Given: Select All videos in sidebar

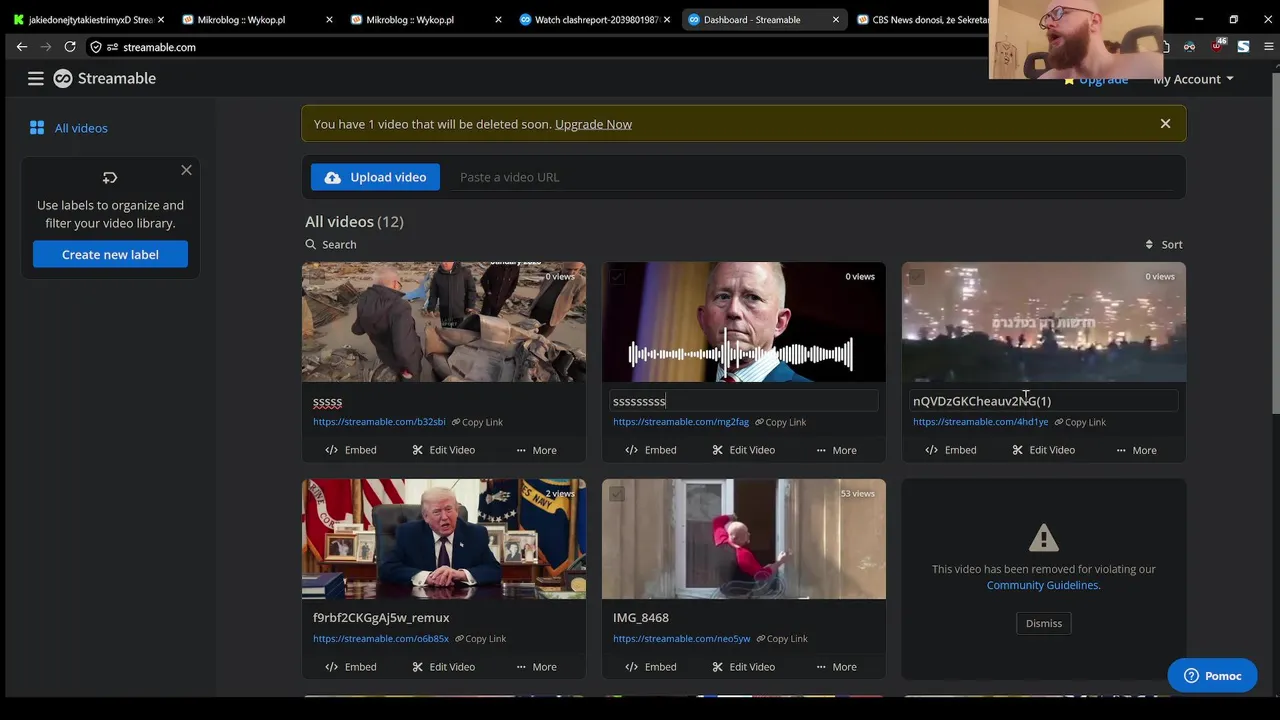Looking at the screenshot, I should pyautogui.click(x=69, y=128).
